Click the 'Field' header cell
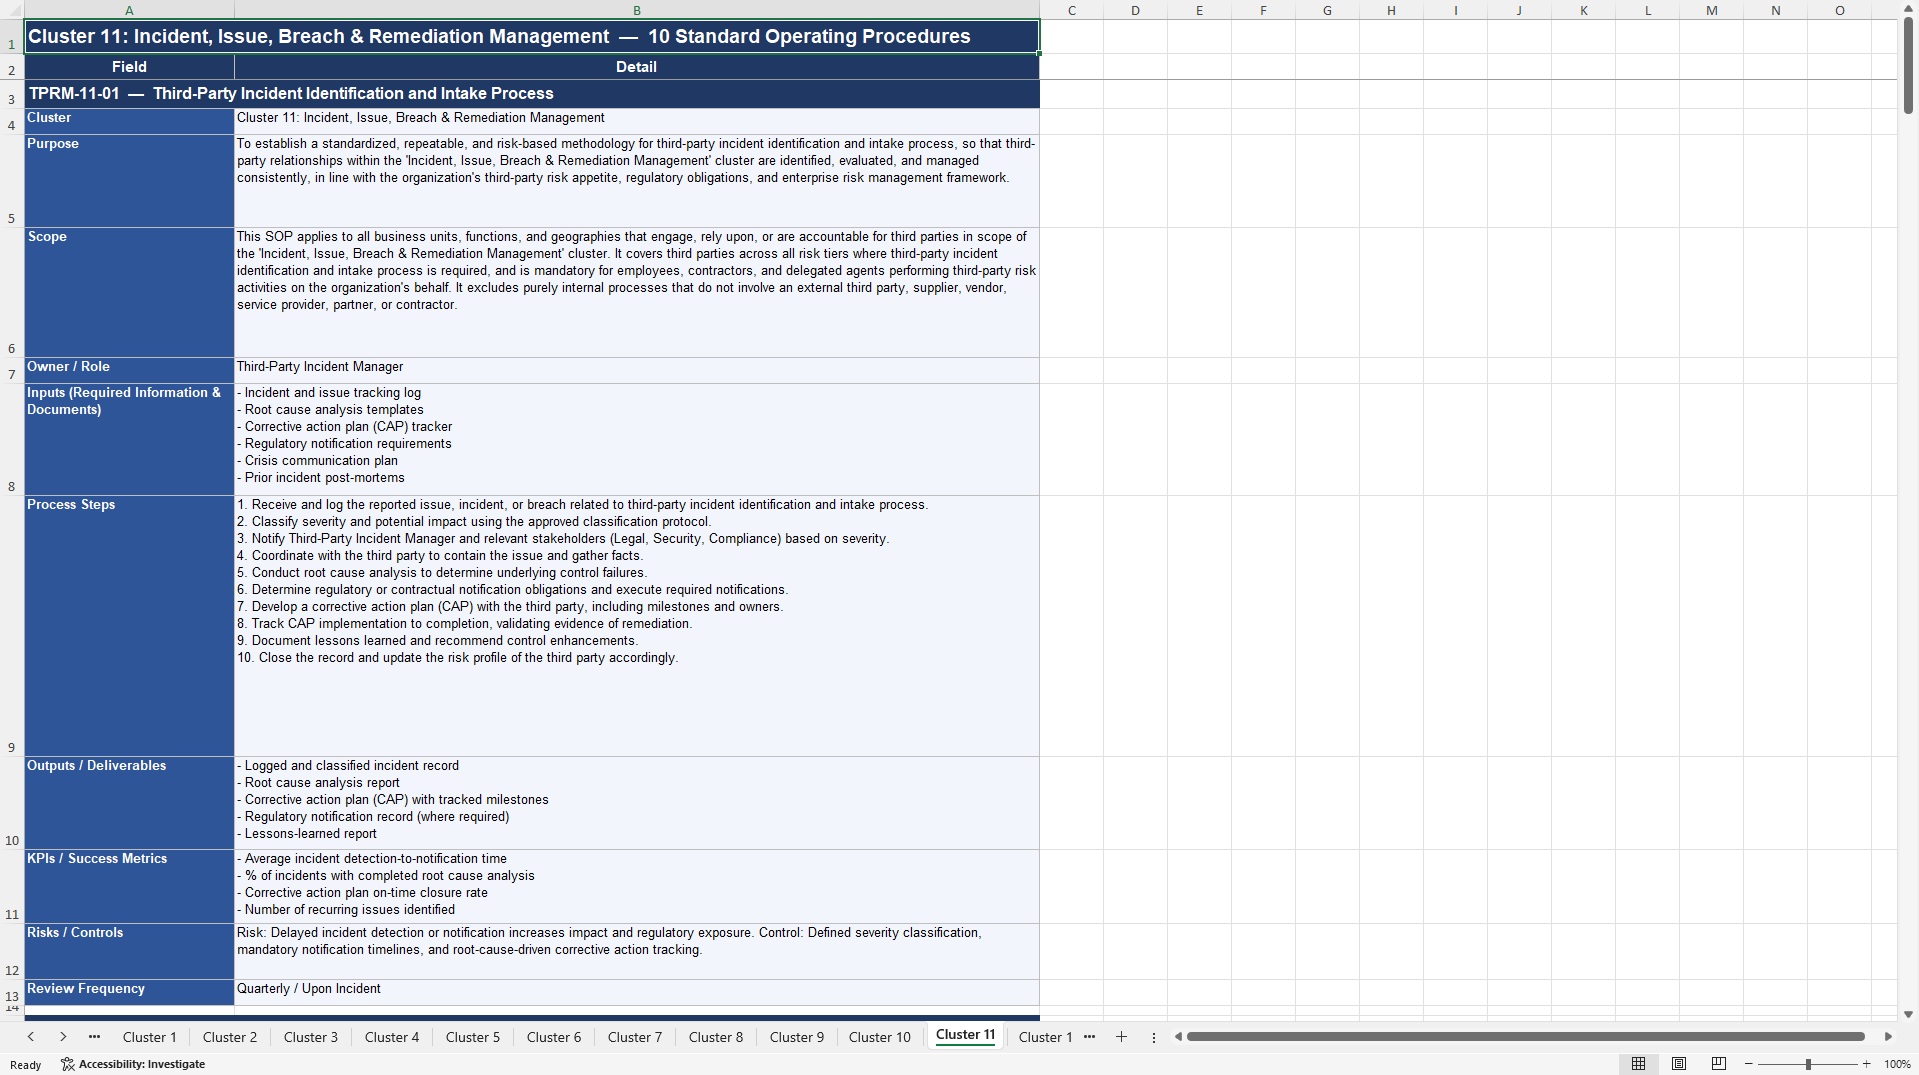 129,67
